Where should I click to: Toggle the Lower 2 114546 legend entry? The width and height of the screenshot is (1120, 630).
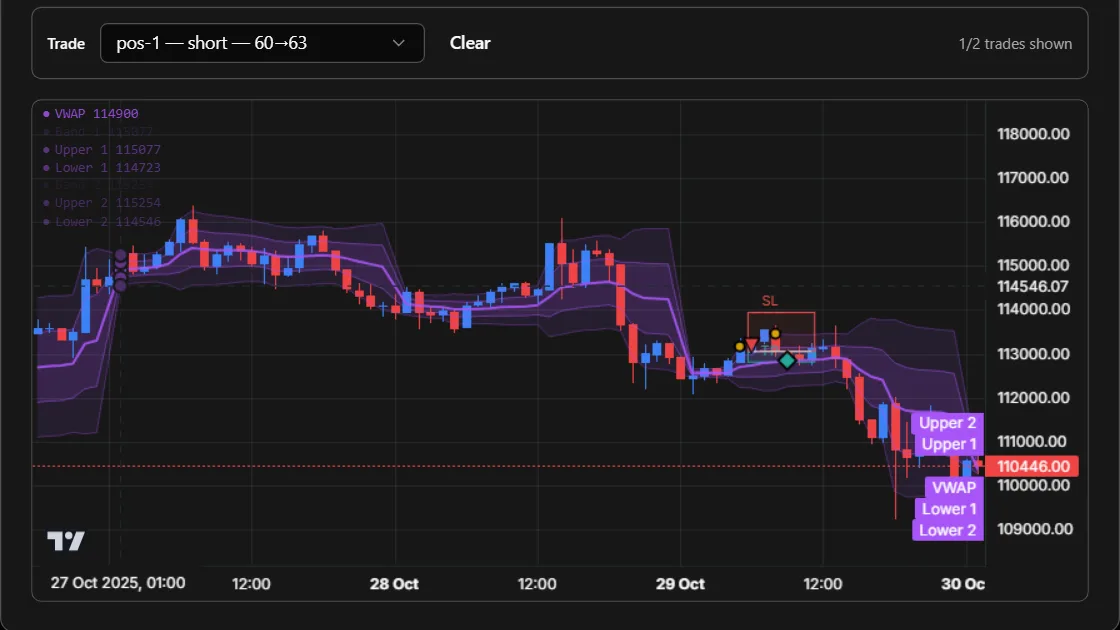pos(102,221)
